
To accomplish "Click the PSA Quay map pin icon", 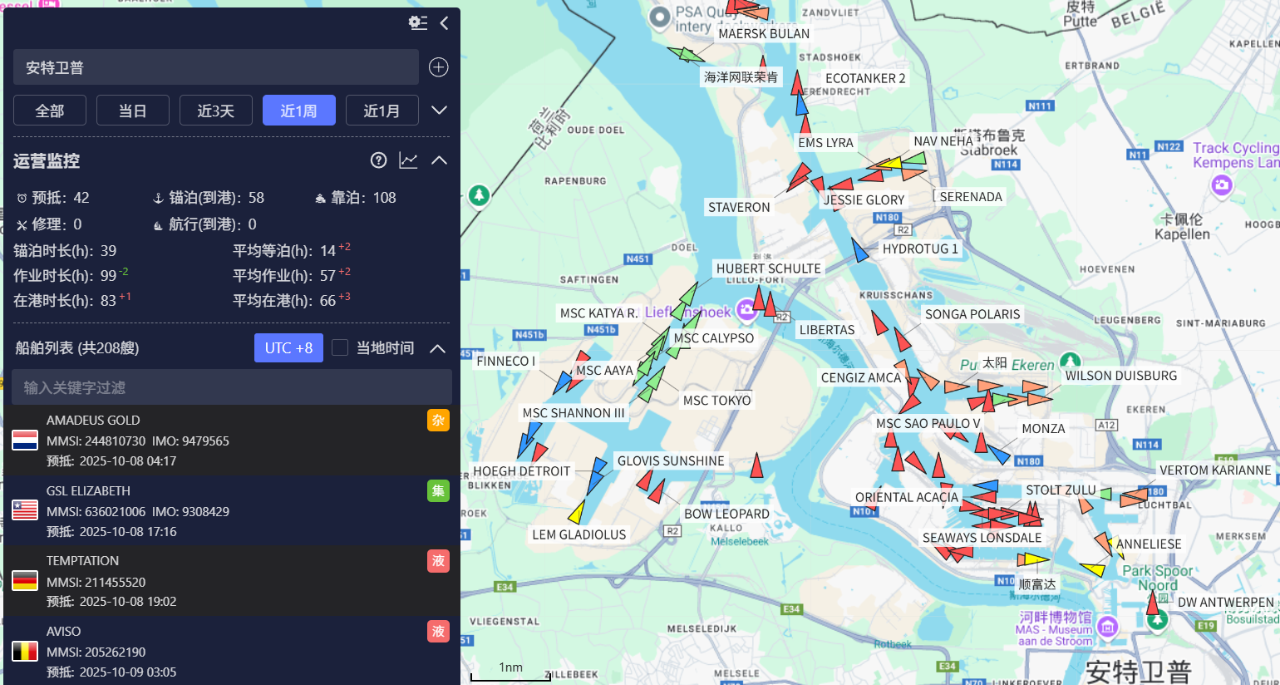I will 659,17.
